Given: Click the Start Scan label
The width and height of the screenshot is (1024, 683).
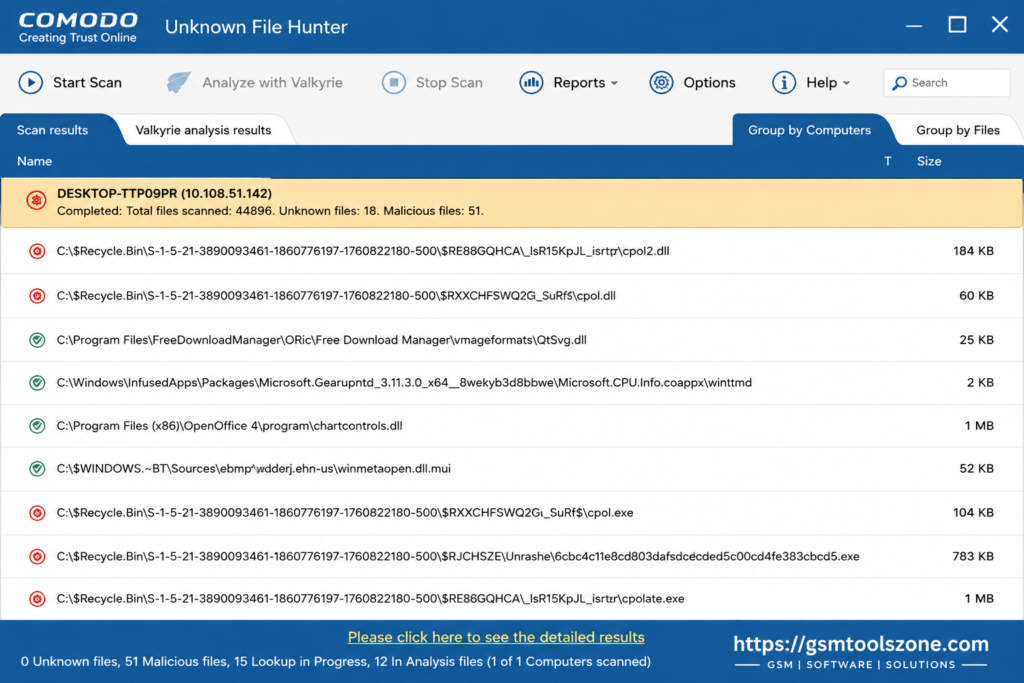Looking at the screenshot, I should point(88,82).
